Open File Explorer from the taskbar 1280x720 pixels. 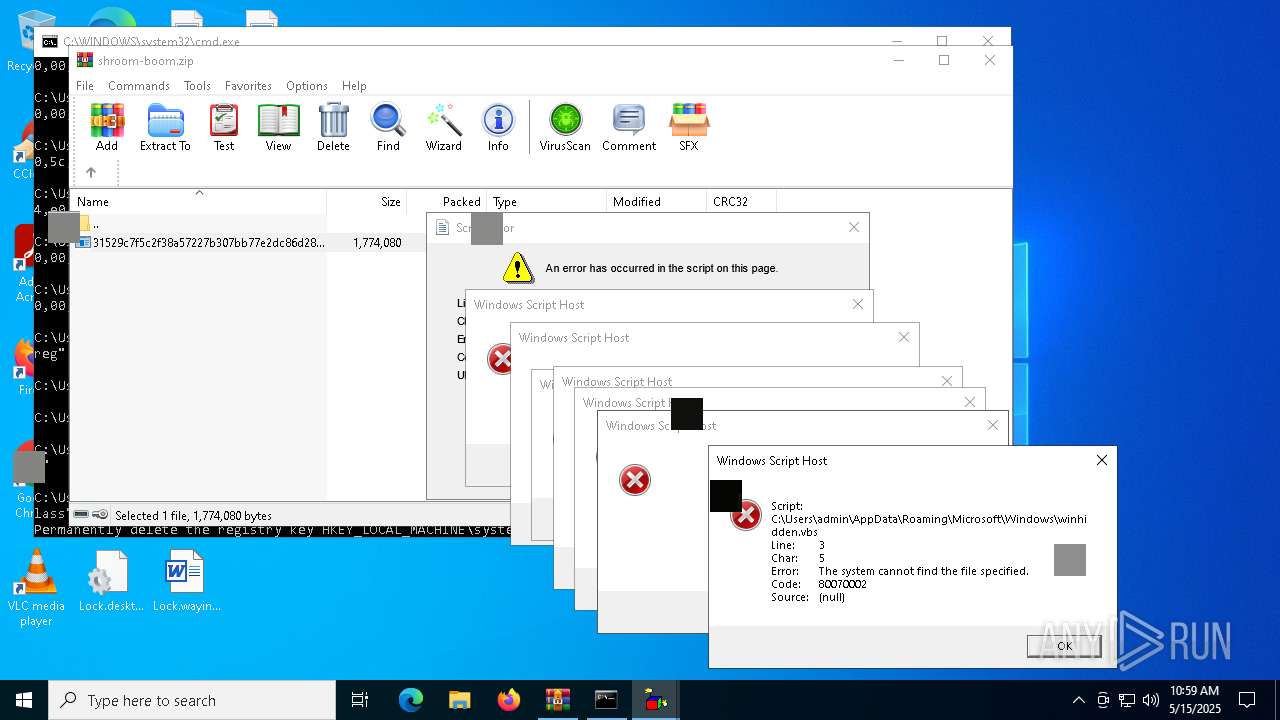click(x=459, y=700)
